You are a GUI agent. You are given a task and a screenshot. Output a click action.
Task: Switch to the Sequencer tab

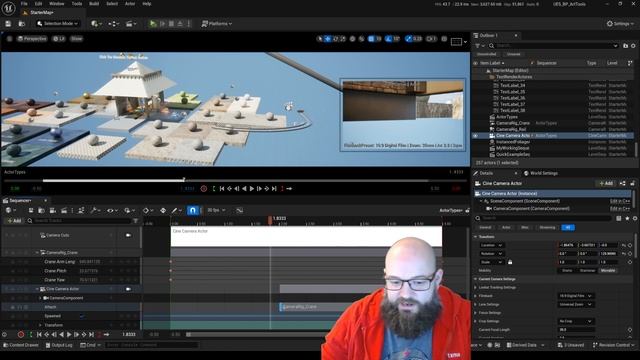pyautogui.click(x=20, y=200)
